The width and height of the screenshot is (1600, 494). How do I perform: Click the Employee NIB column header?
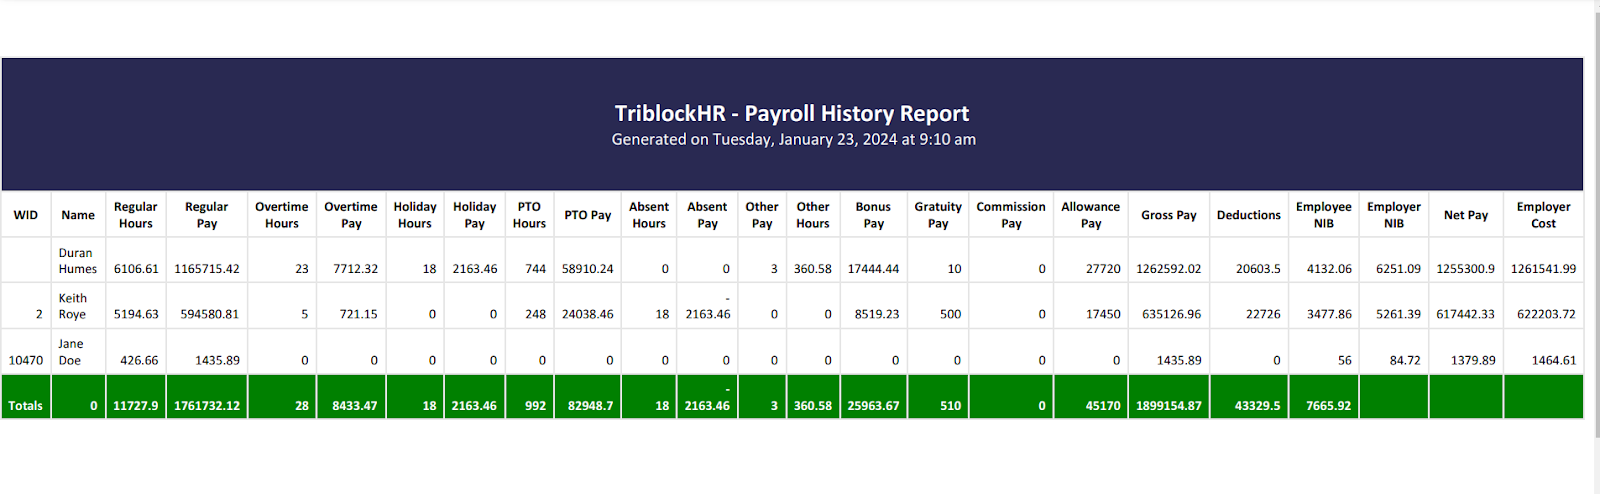tap(1324, 215)
